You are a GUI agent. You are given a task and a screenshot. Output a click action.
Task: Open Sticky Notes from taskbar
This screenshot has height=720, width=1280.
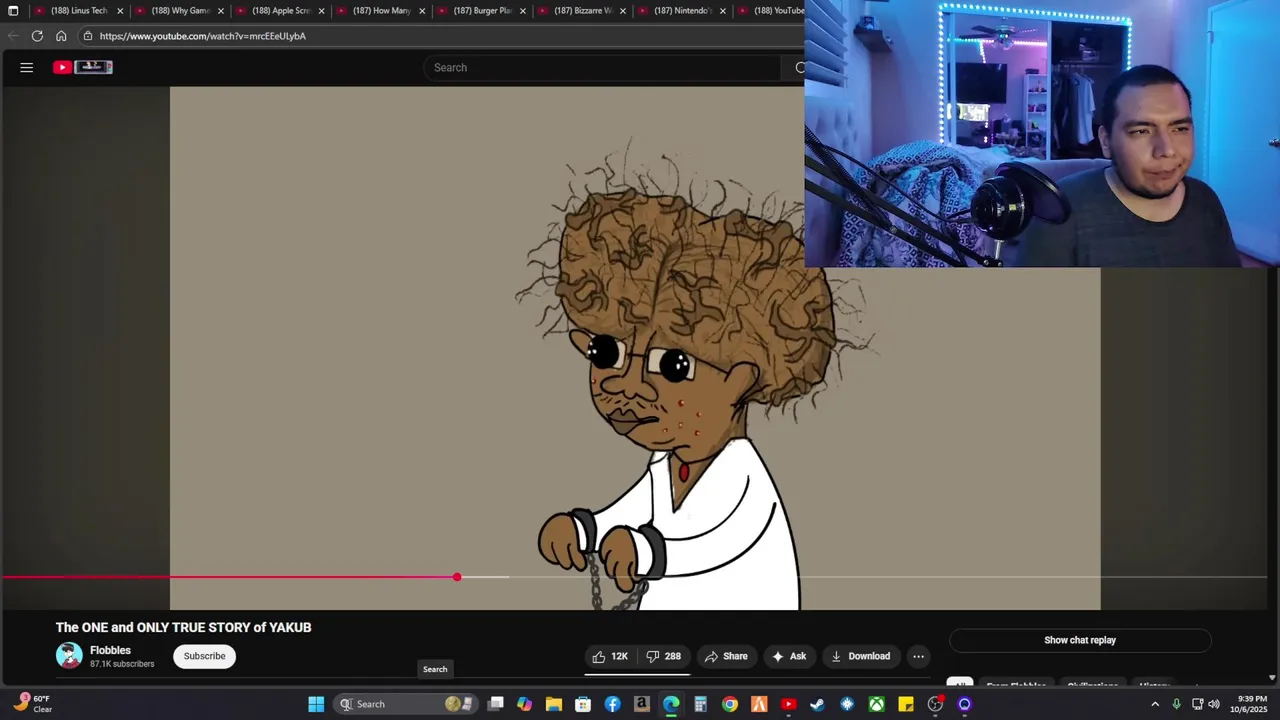coord(905,704)
